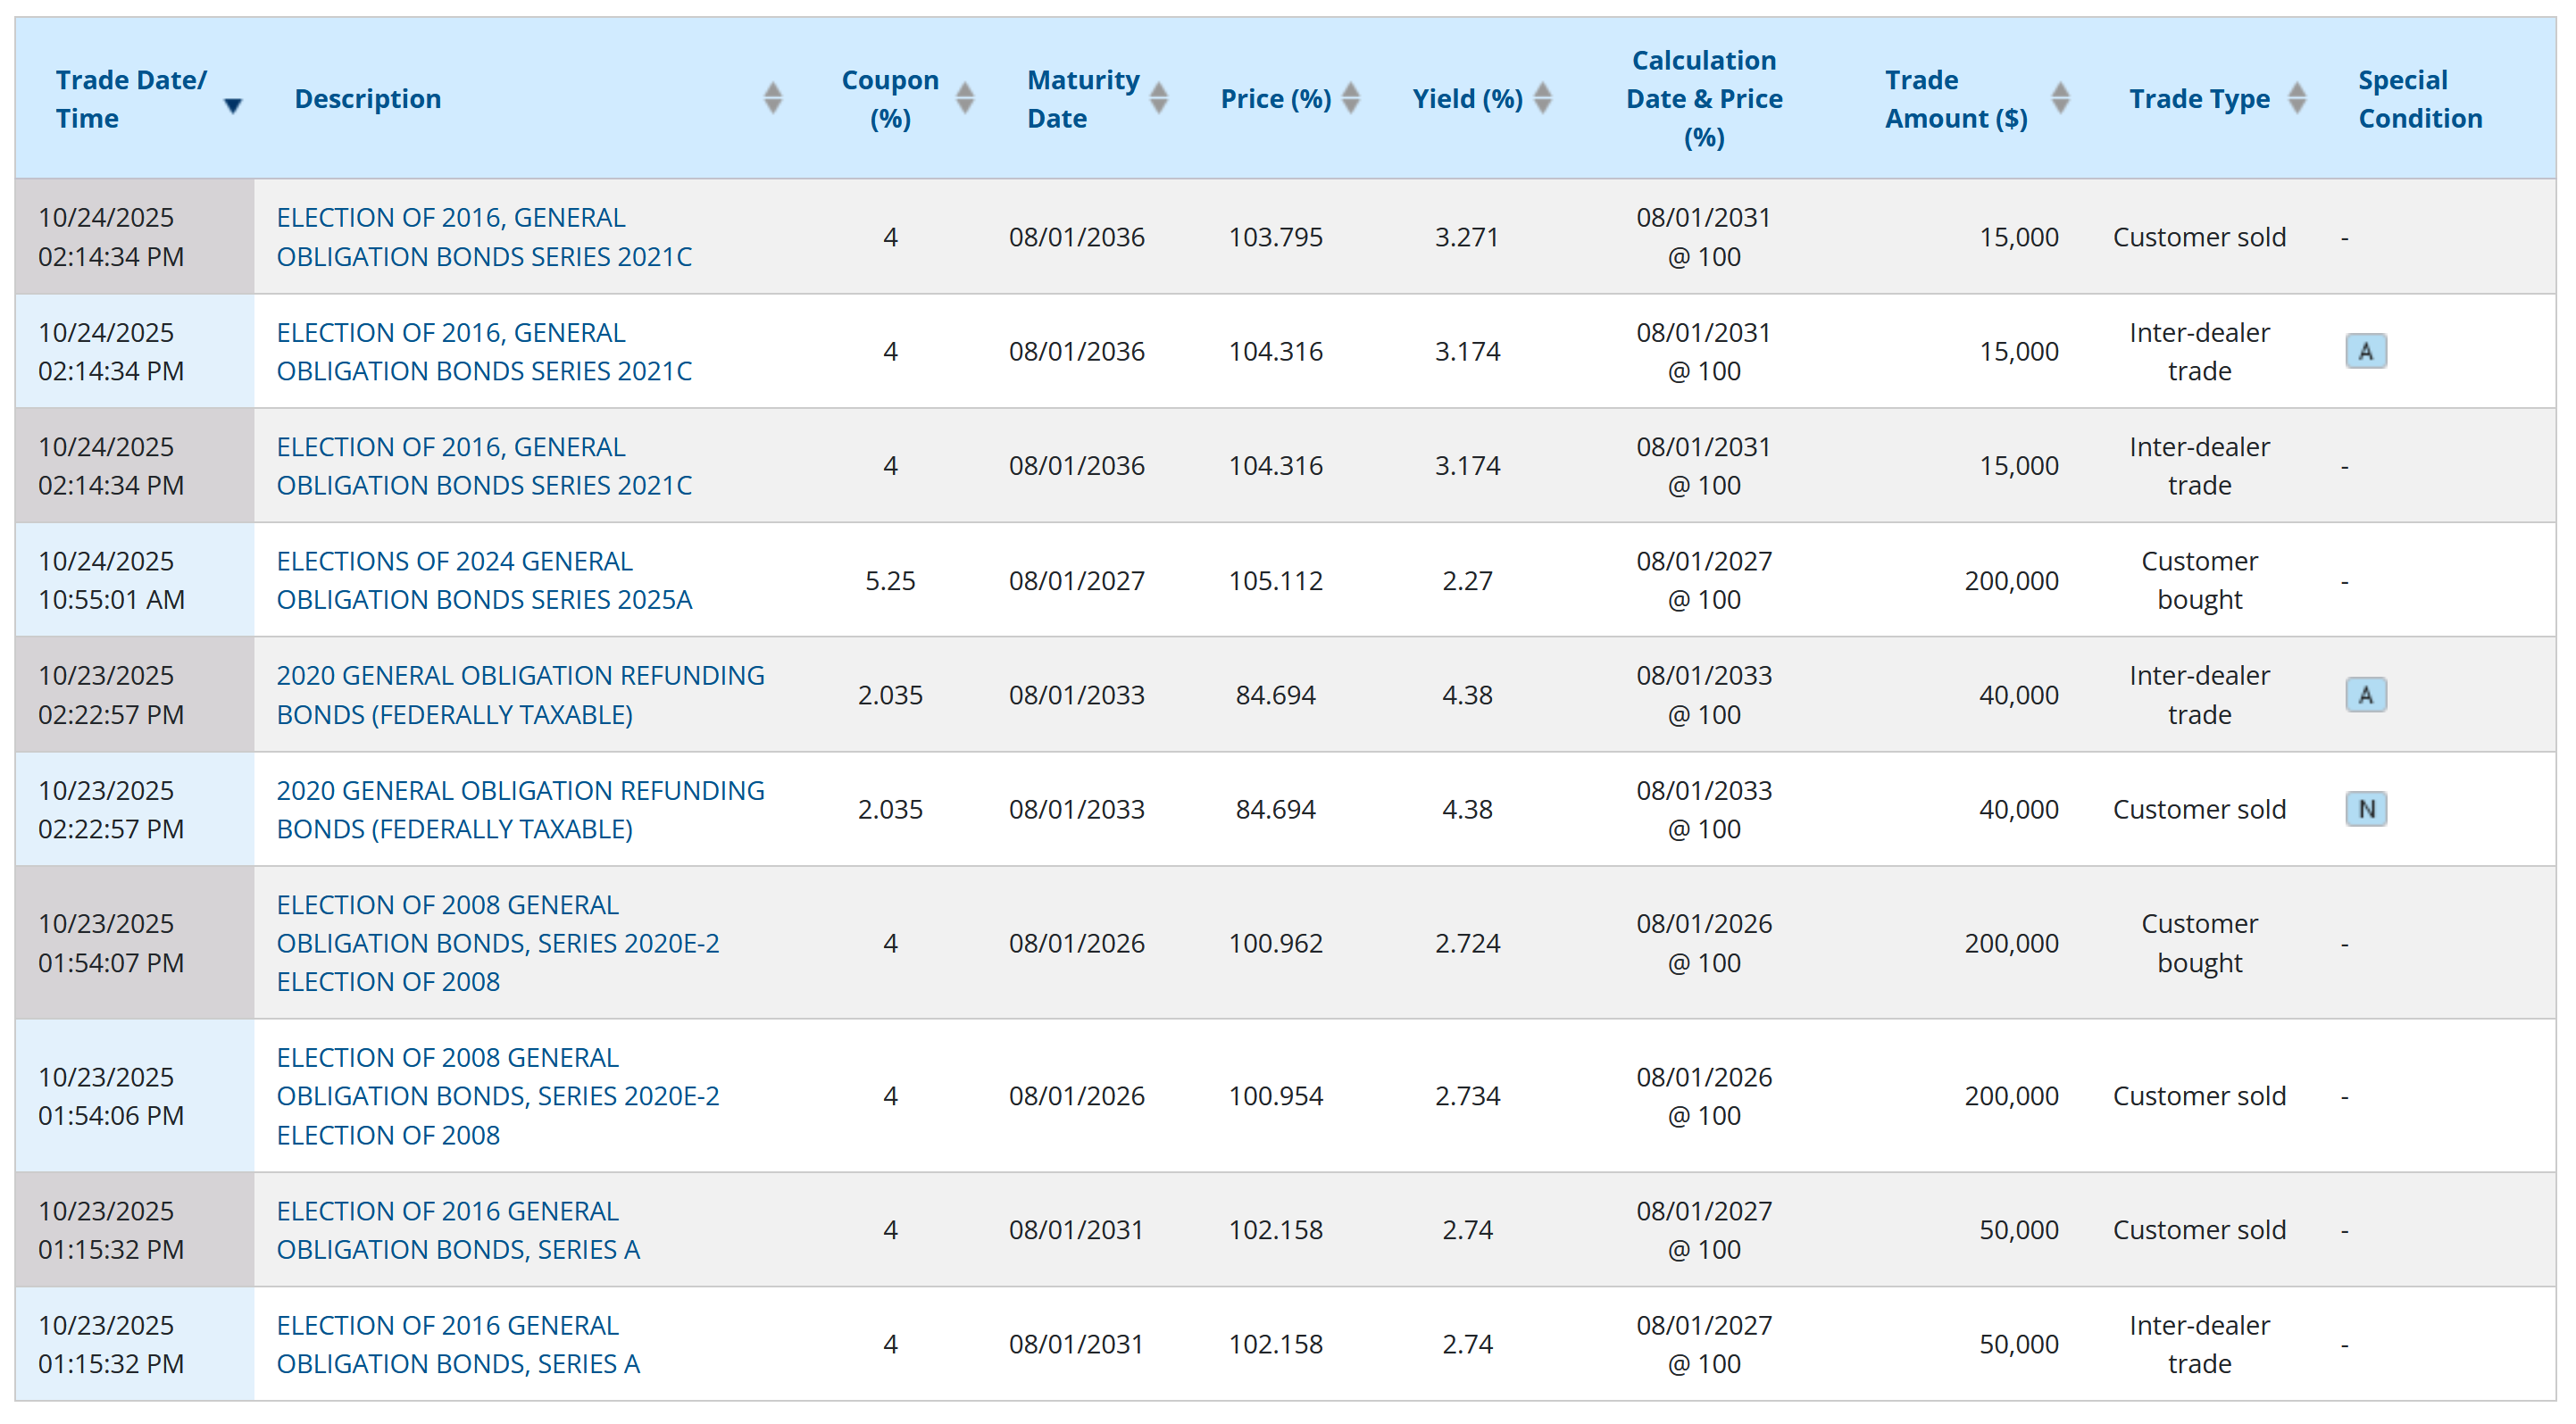Click the N special condition badge
The height and width of the screenshot is (1424, 2576).
[x=2365, y=809]
